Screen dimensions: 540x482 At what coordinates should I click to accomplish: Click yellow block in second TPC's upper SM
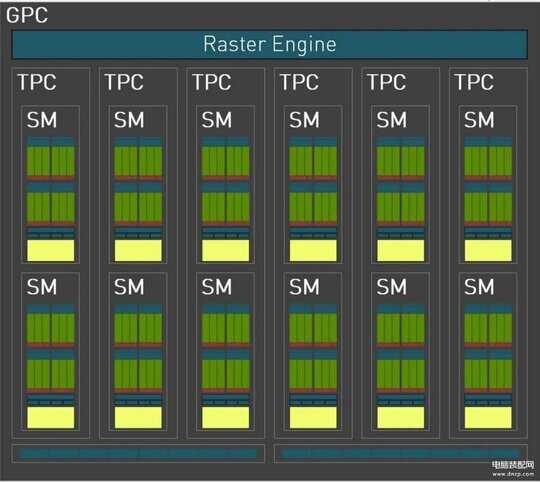(138, 250)
